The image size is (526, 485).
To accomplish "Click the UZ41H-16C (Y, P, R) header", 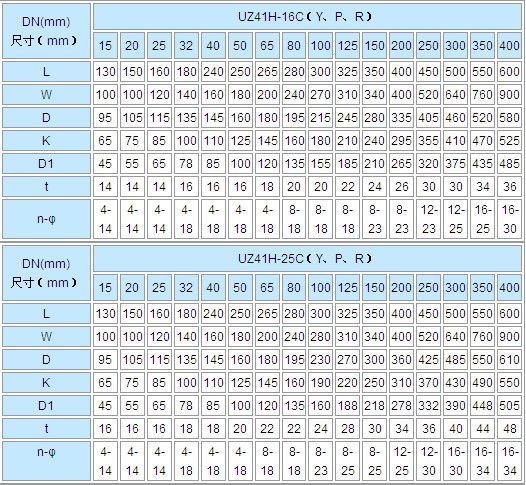I will (307, 17).
